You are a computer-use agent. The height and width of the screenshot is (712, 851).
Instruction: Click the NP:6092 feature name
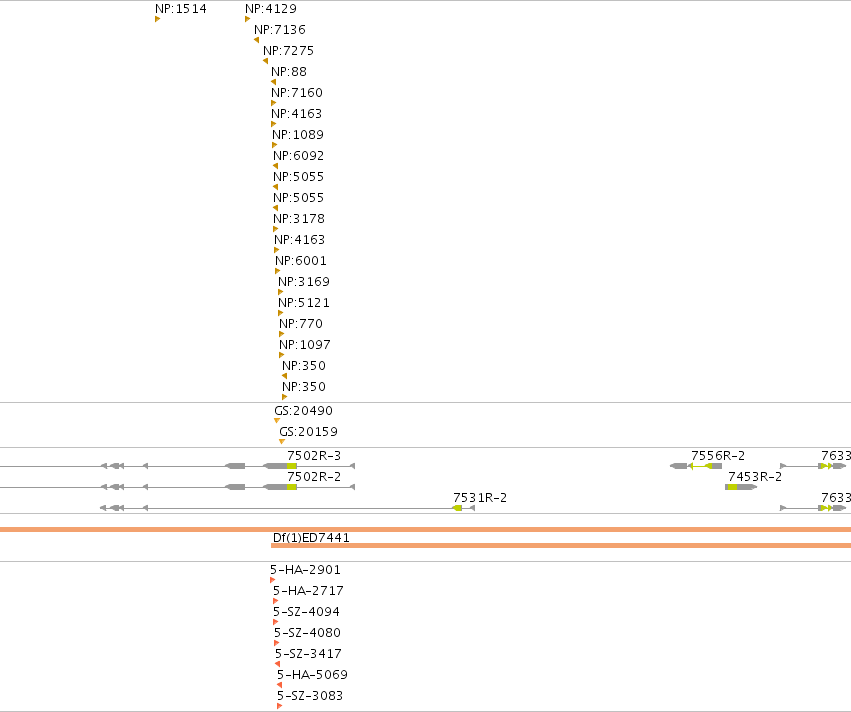(x=299, y=156)
